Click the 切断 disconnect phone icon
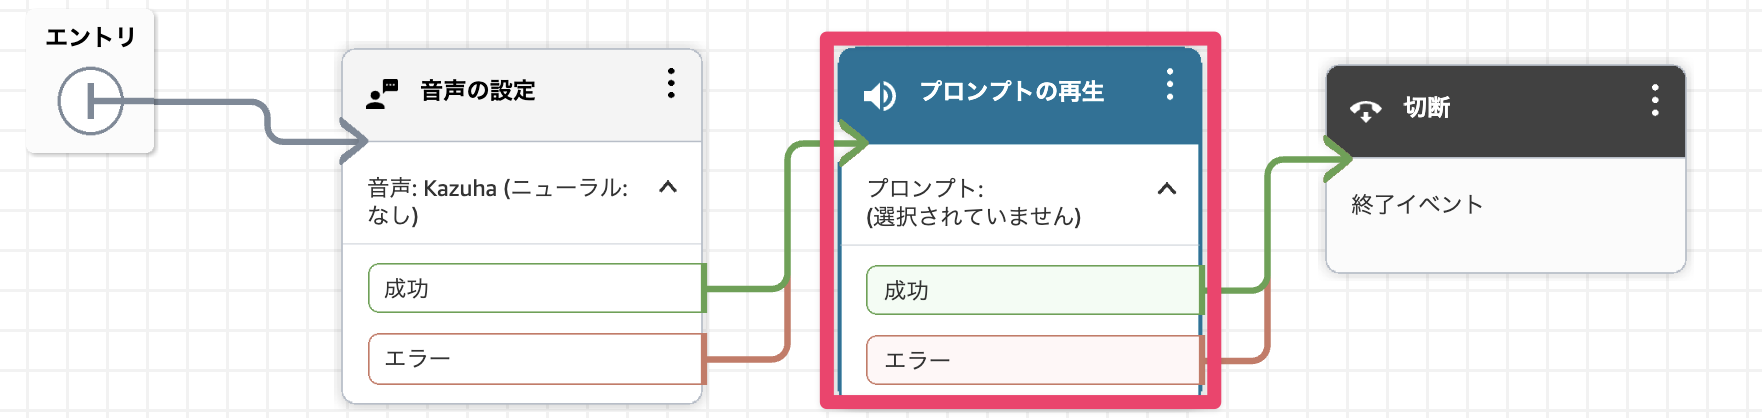The height and width of the screenshot is (418, 1762). tap(1365, 110)
